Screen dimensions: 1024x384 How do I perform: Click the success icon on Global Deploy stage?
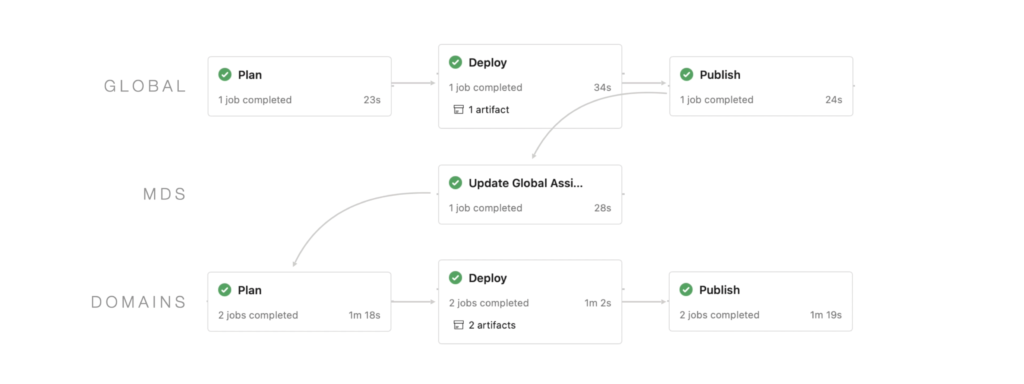tap(455, 62)
